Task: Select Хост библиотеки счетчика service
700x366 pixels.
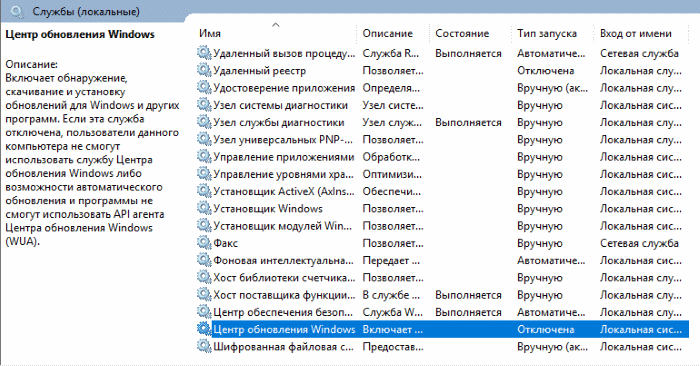Action: 284,278
